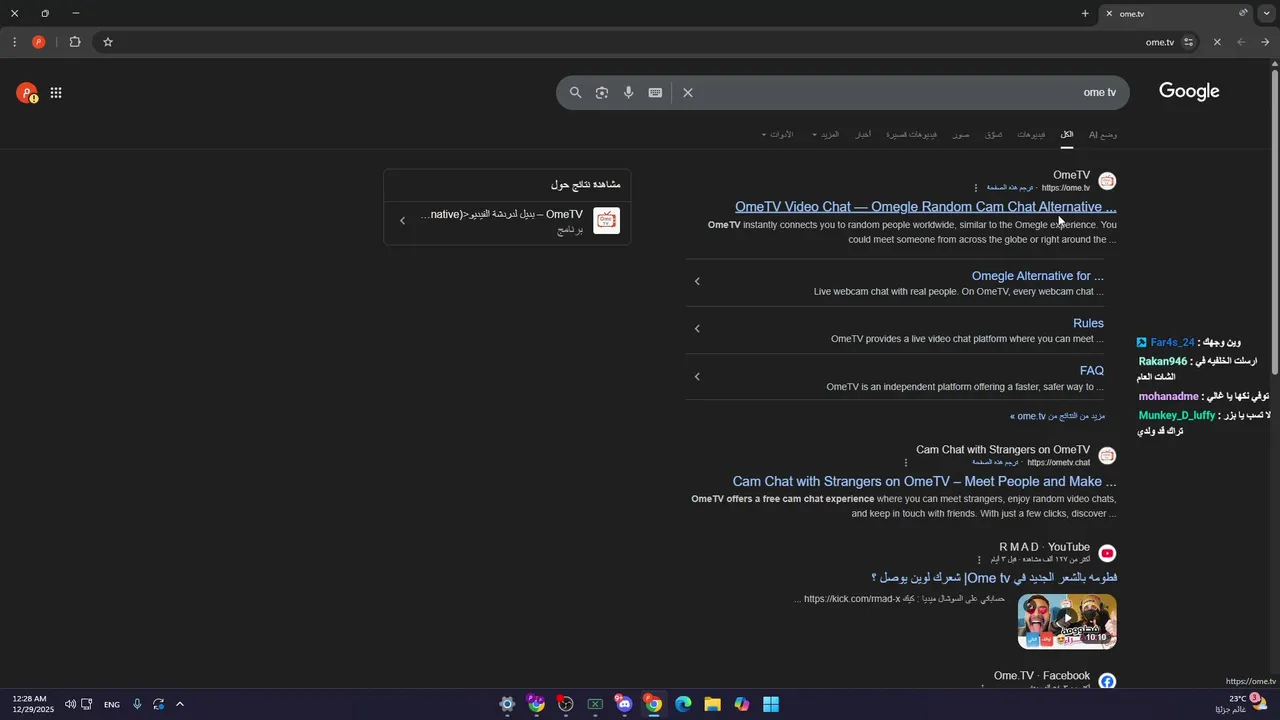Open OmeTV Video Chat result link
The image size is (1280, 720).
925,207
